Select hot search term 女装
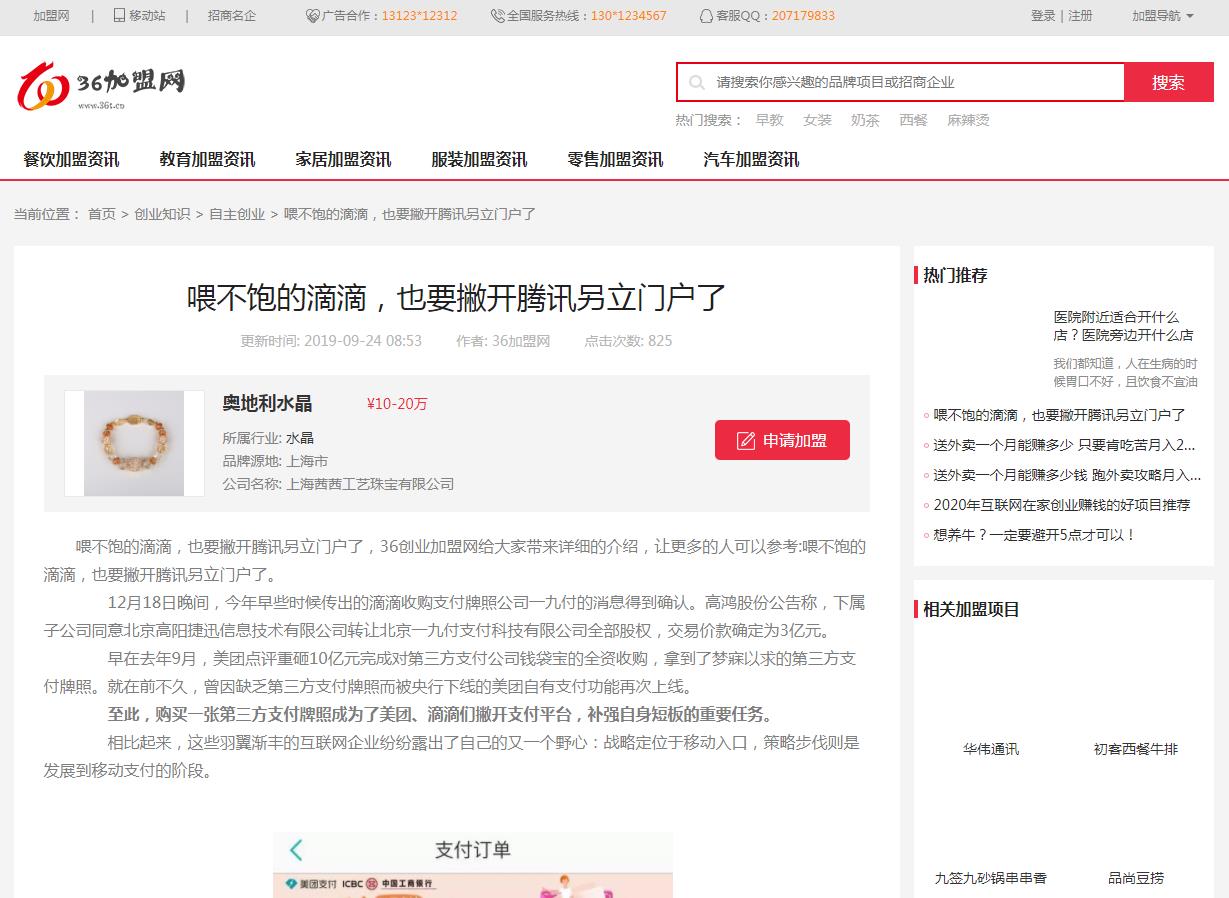The height and width of the screenshot is (898, 1229). pos(817,120)
